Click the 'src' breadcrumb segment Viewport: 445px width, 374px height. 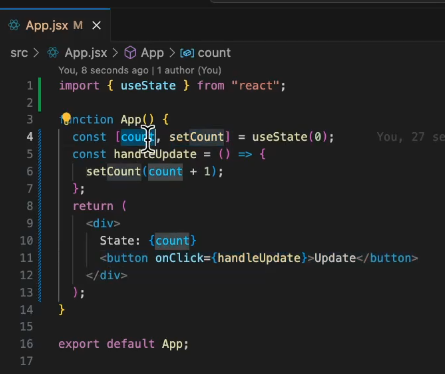click(19, 53)
